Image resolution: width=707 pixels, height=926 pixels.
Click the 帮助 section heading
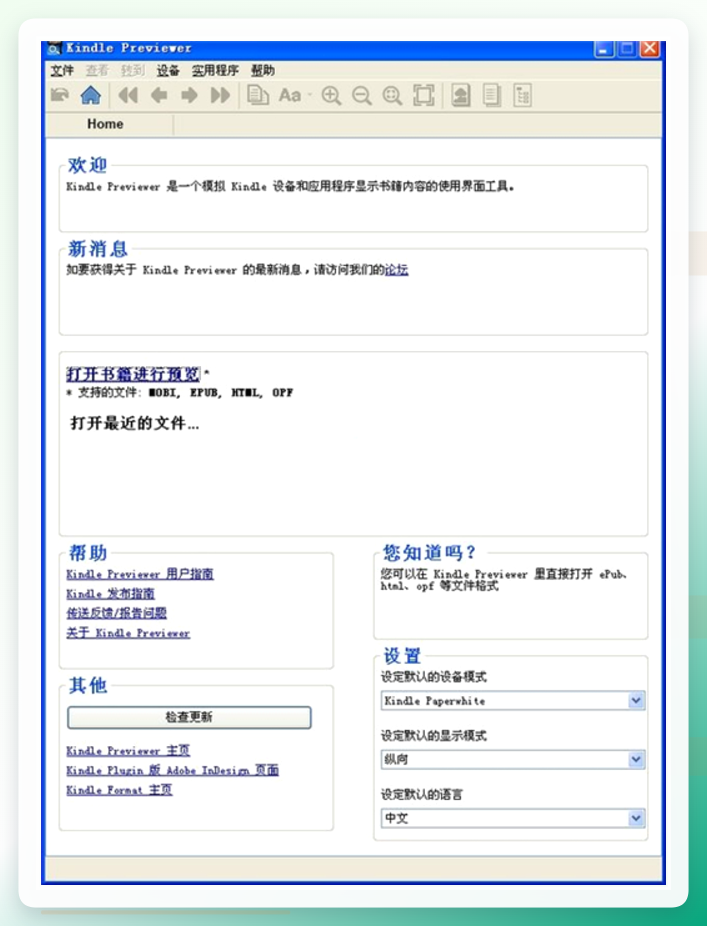tap(88, 553)
